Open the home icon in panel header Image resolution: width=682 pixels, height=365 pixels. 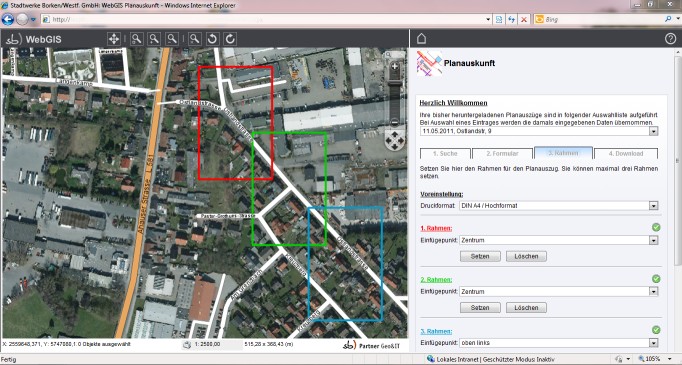tap(421, 39)
